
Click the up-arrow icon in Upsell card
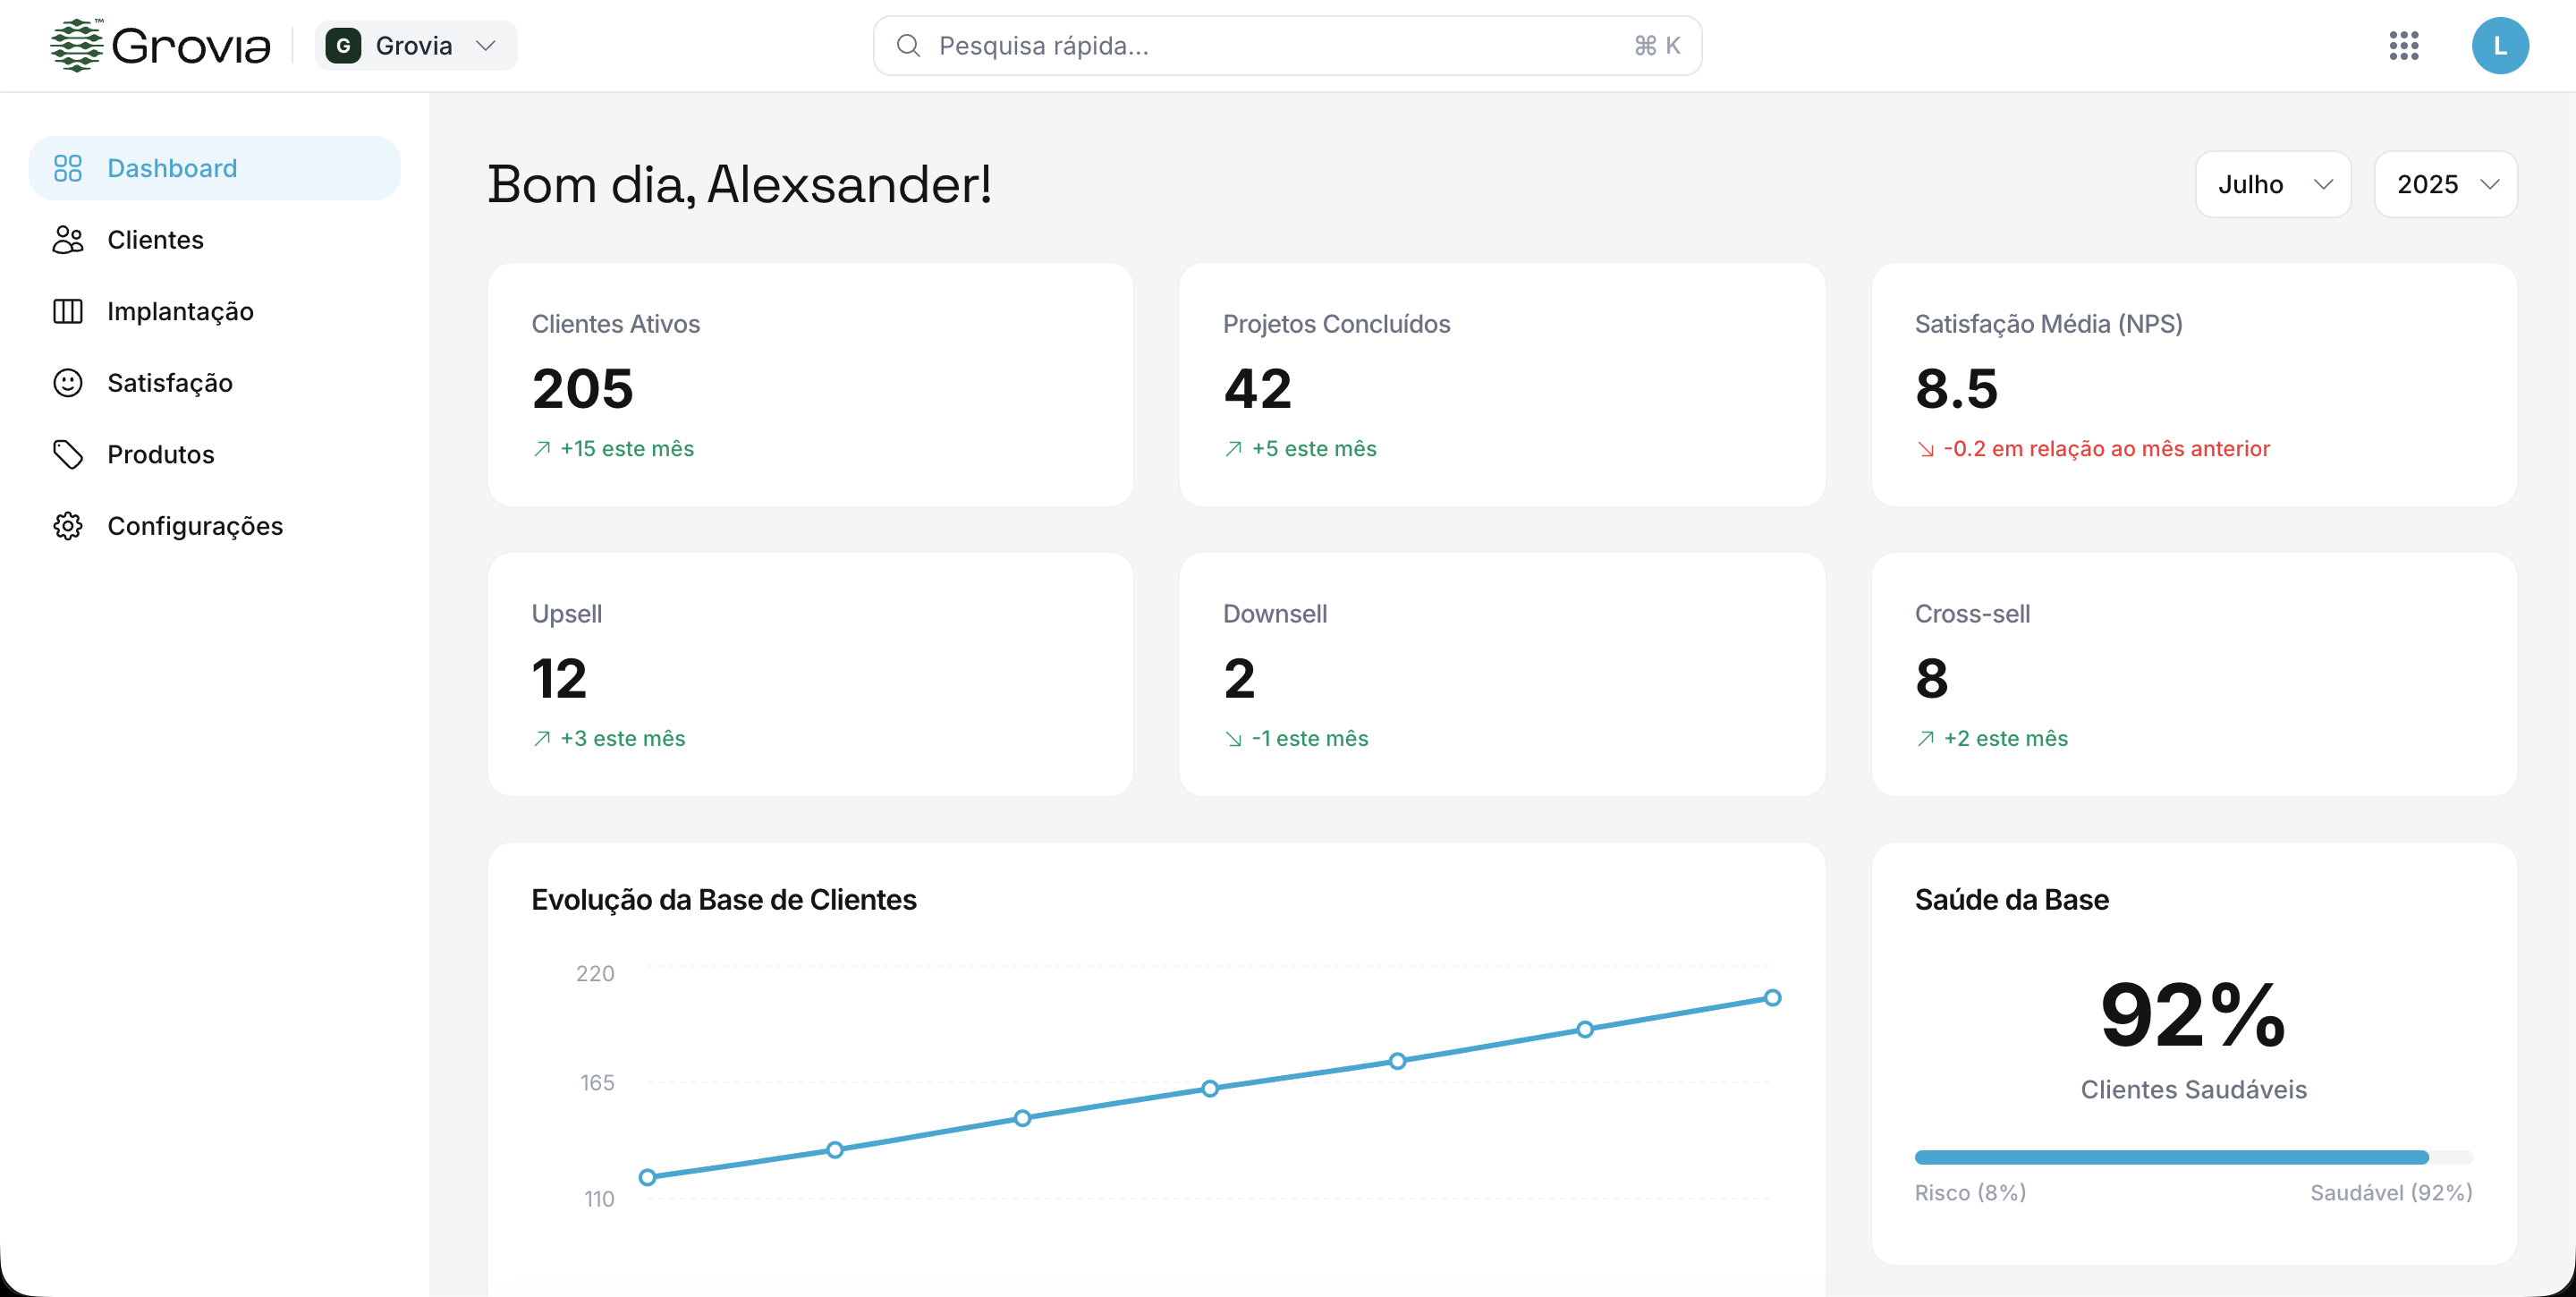click(542, 739)
